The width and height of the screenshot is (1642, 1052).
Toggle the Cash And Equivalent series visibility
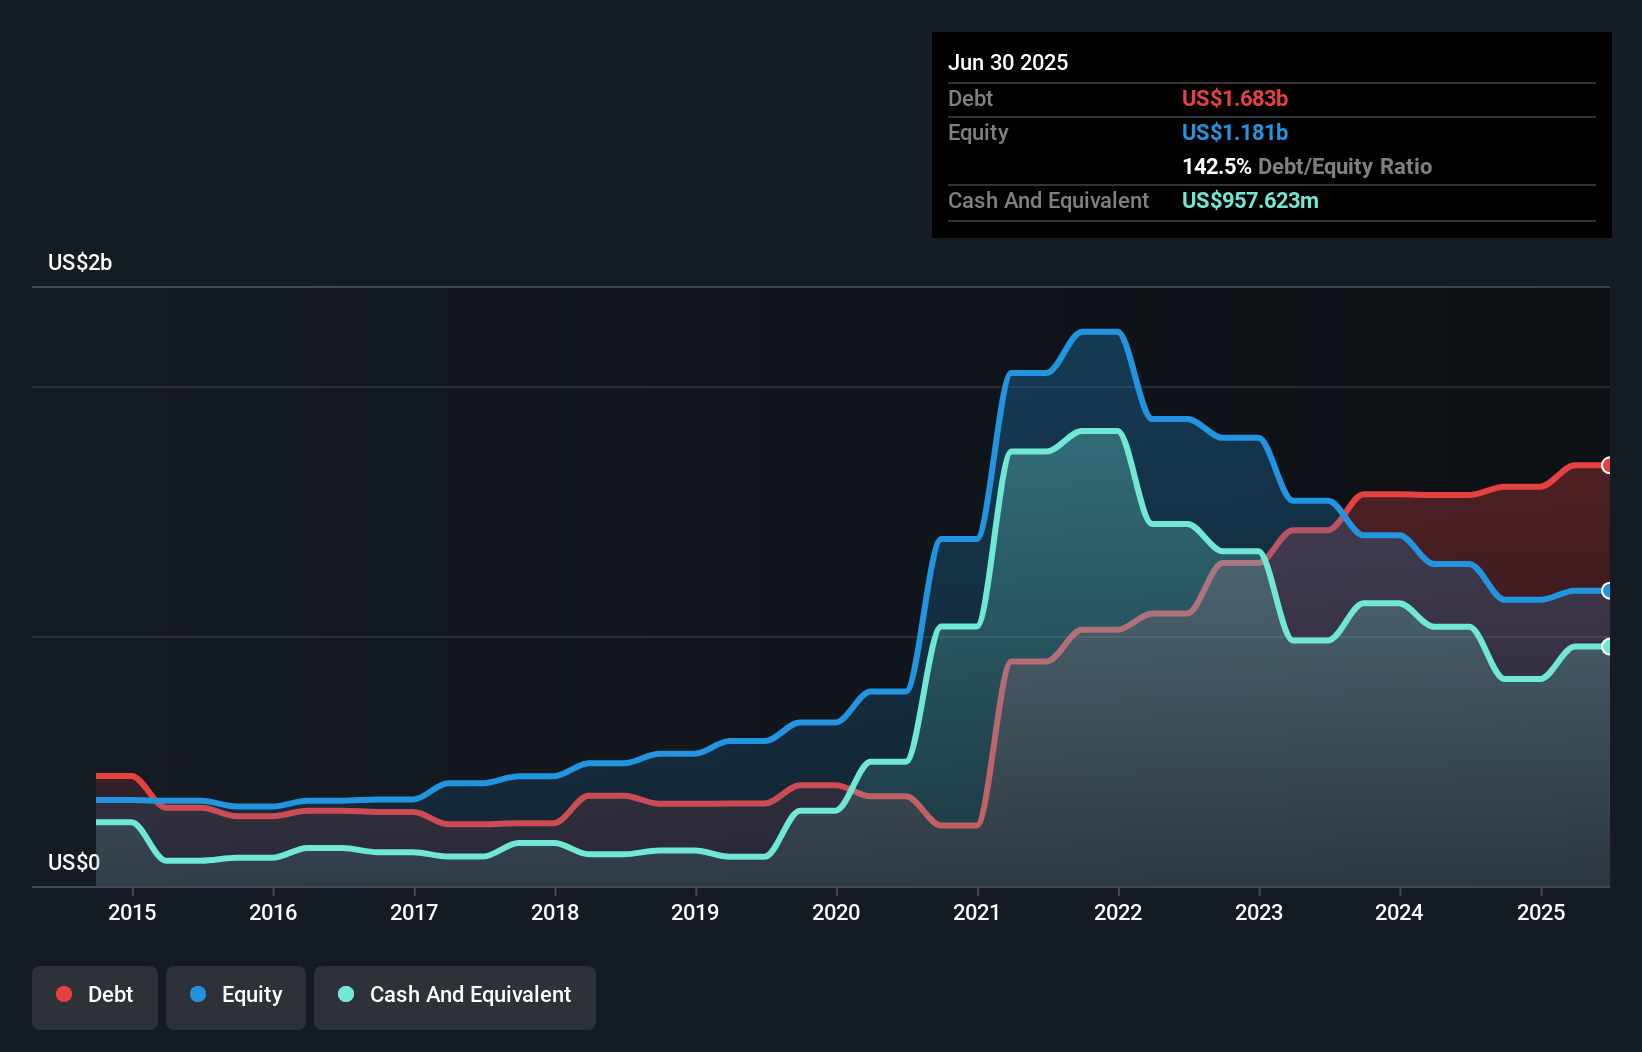(x=455, y=994)
